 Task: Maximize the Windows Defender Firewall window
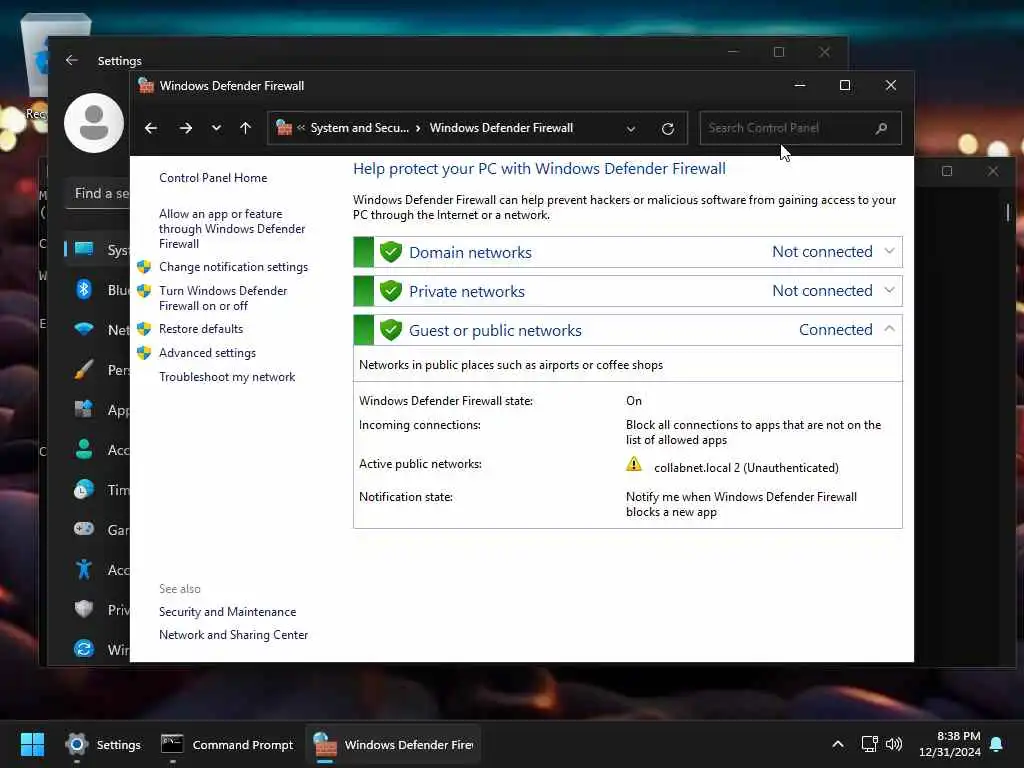(x=844, y=86)
